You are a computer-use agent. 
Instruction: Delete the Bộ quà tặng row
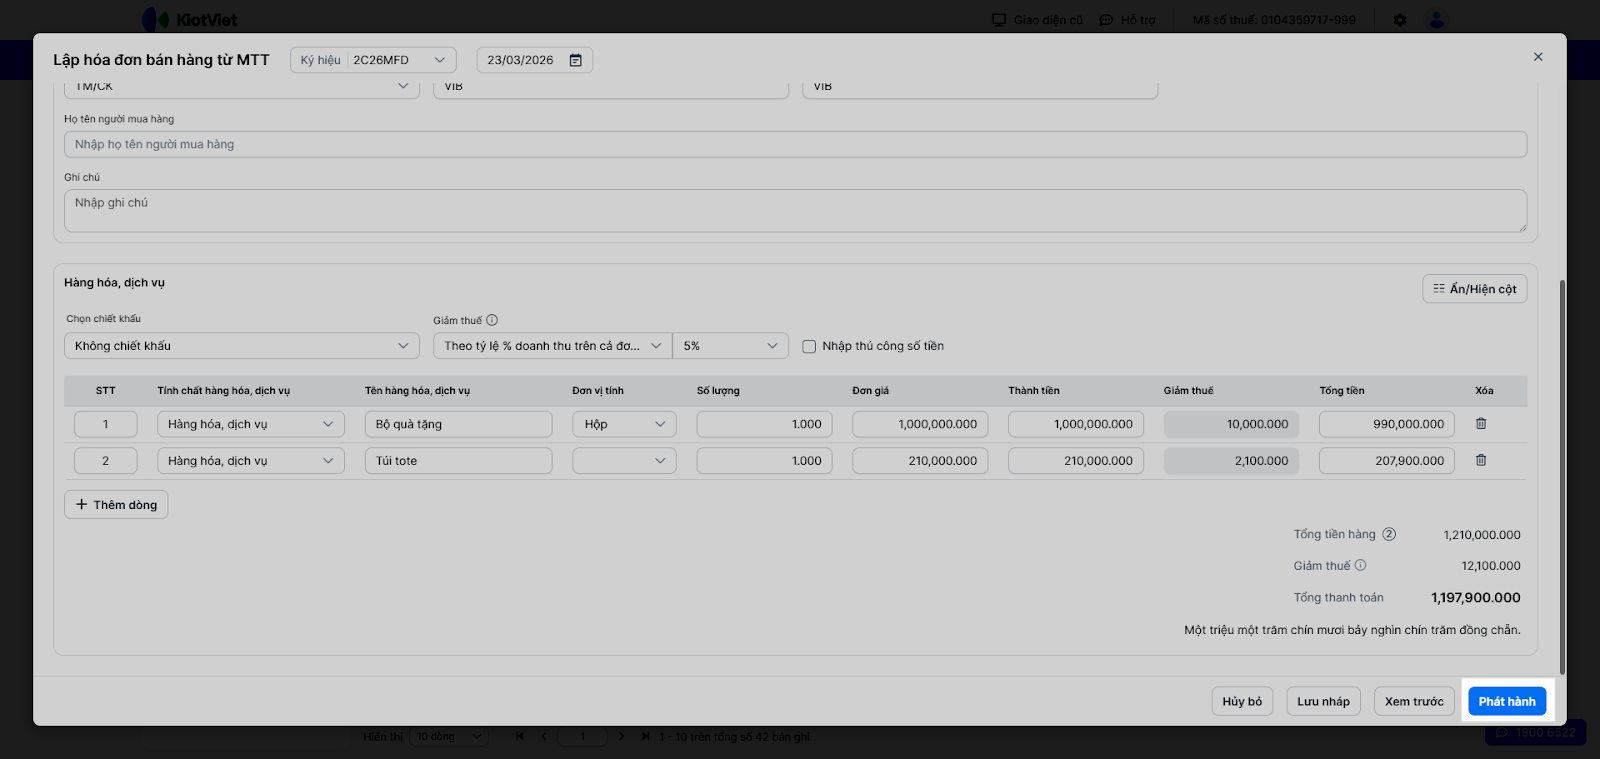click(x=1481, y=424)
